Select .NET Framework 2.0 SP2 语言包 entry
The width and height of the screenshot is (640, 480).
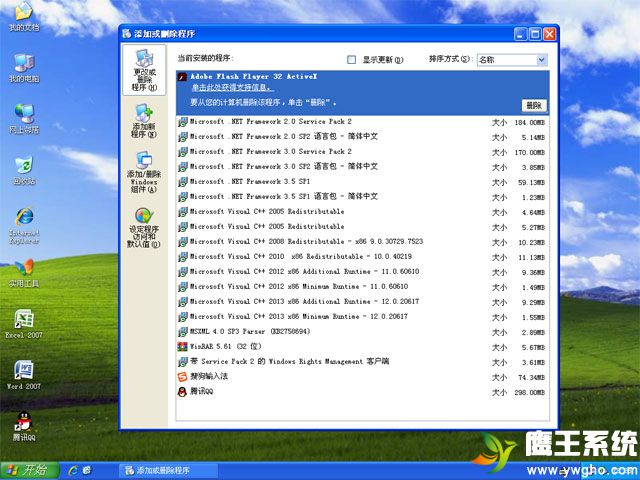coord(362,137)
